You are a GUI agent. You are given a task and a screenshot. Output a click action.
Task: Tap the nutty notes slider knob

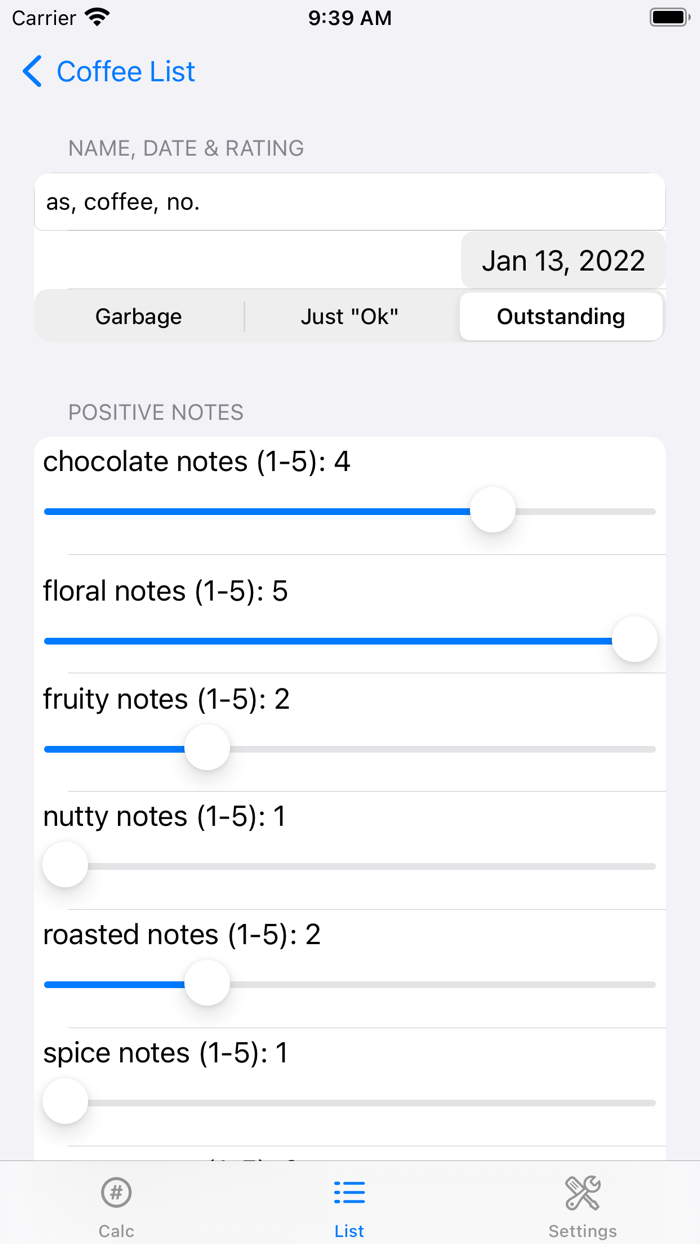pyautogui.click(x=66, y=865)
